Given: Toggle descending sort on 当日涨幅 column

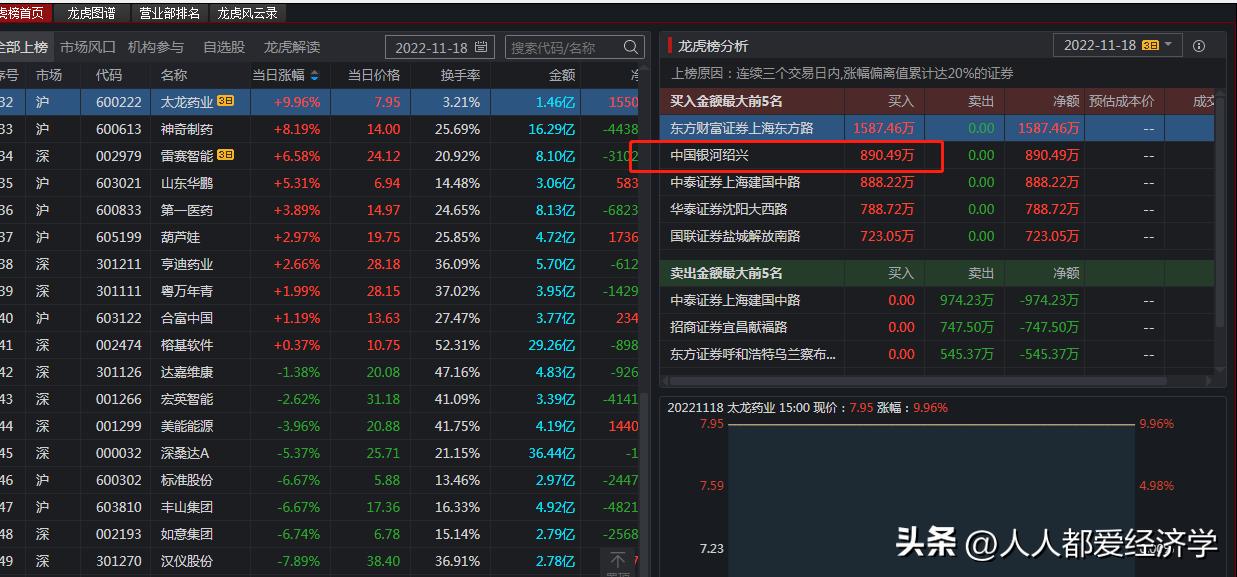Looking at the screenshot, I should pyautogui.click(x=313, y=79).
